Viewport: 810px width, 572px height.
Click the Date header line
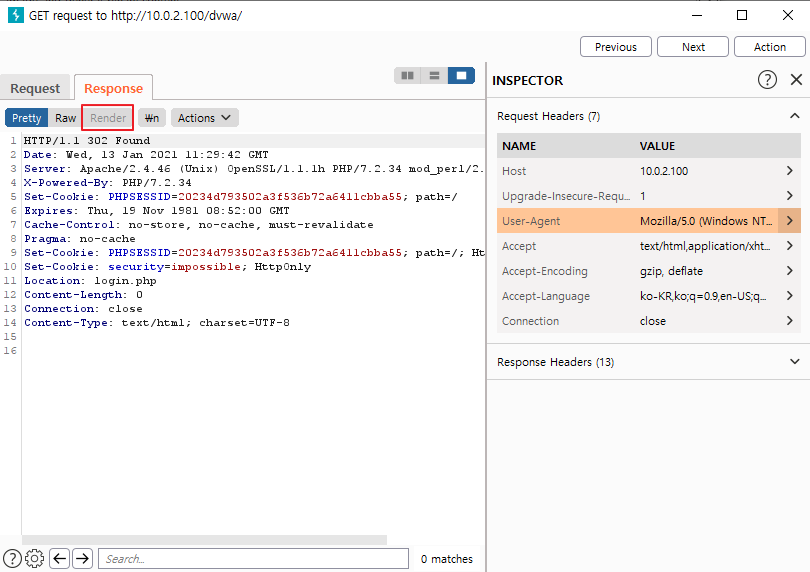point(146,154)
